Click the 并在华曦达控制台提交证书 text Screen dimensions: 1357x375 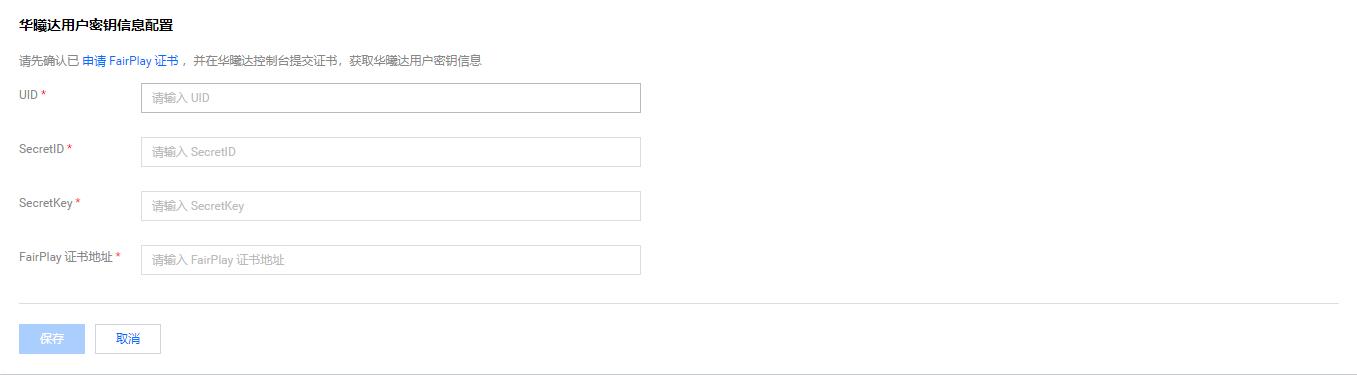coord(265,61)
